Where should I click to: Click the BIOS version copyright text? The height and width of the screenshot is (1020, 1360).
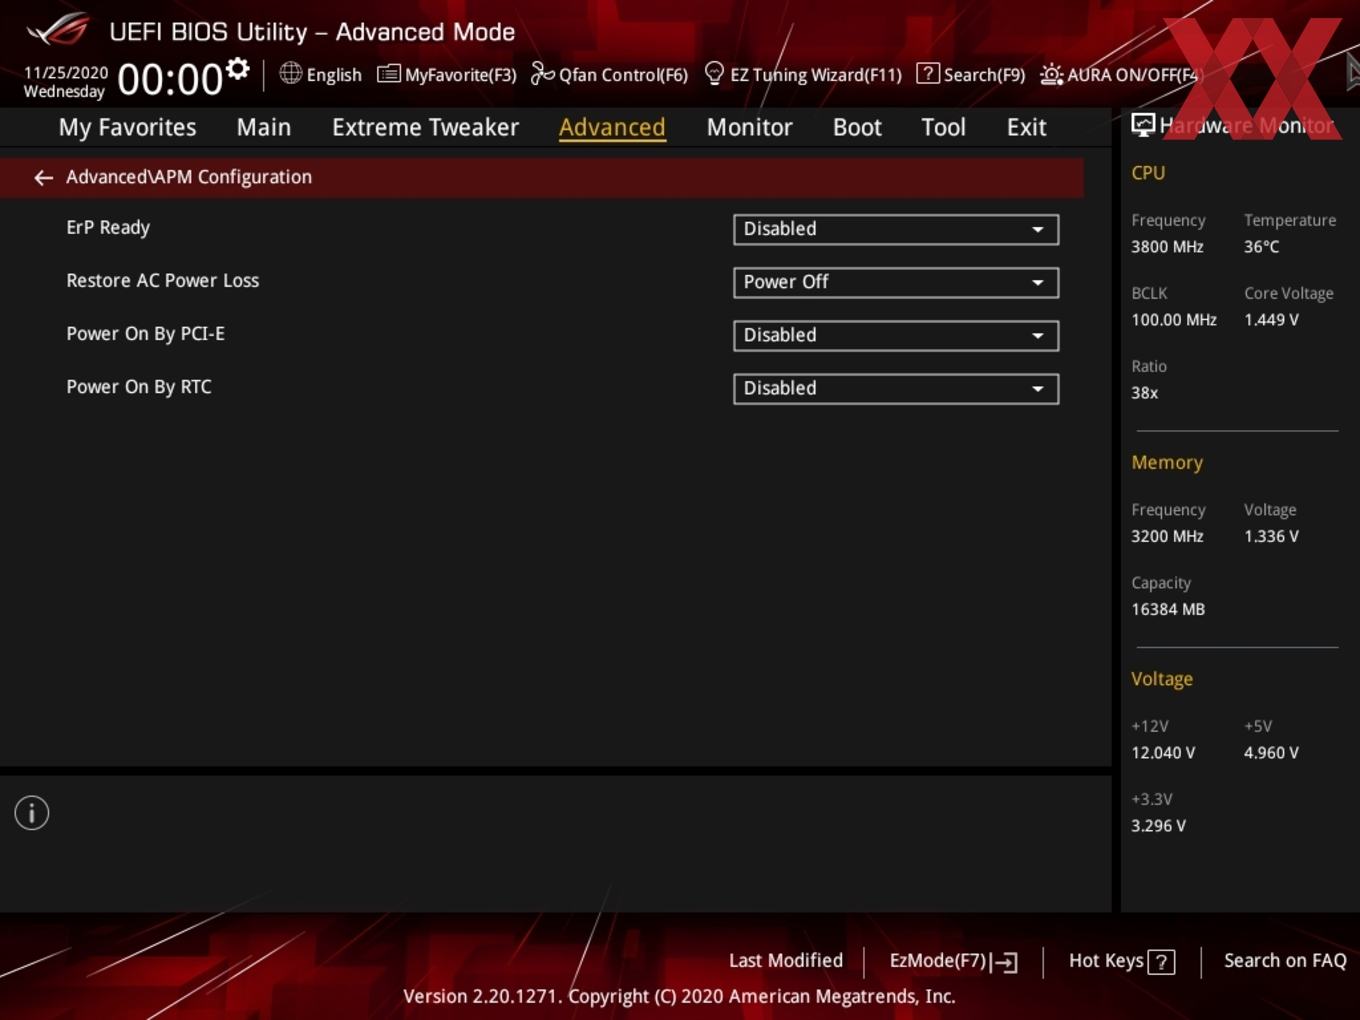point(679,996)
